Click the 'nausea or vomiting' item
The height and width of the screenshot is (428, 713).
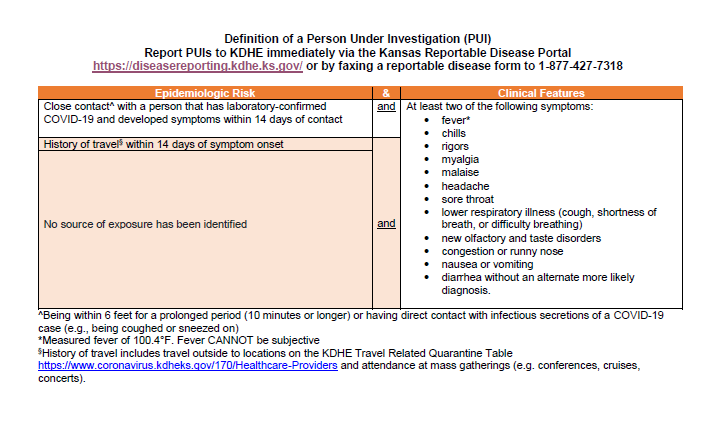pyautogui.click(x=487, y=264)
